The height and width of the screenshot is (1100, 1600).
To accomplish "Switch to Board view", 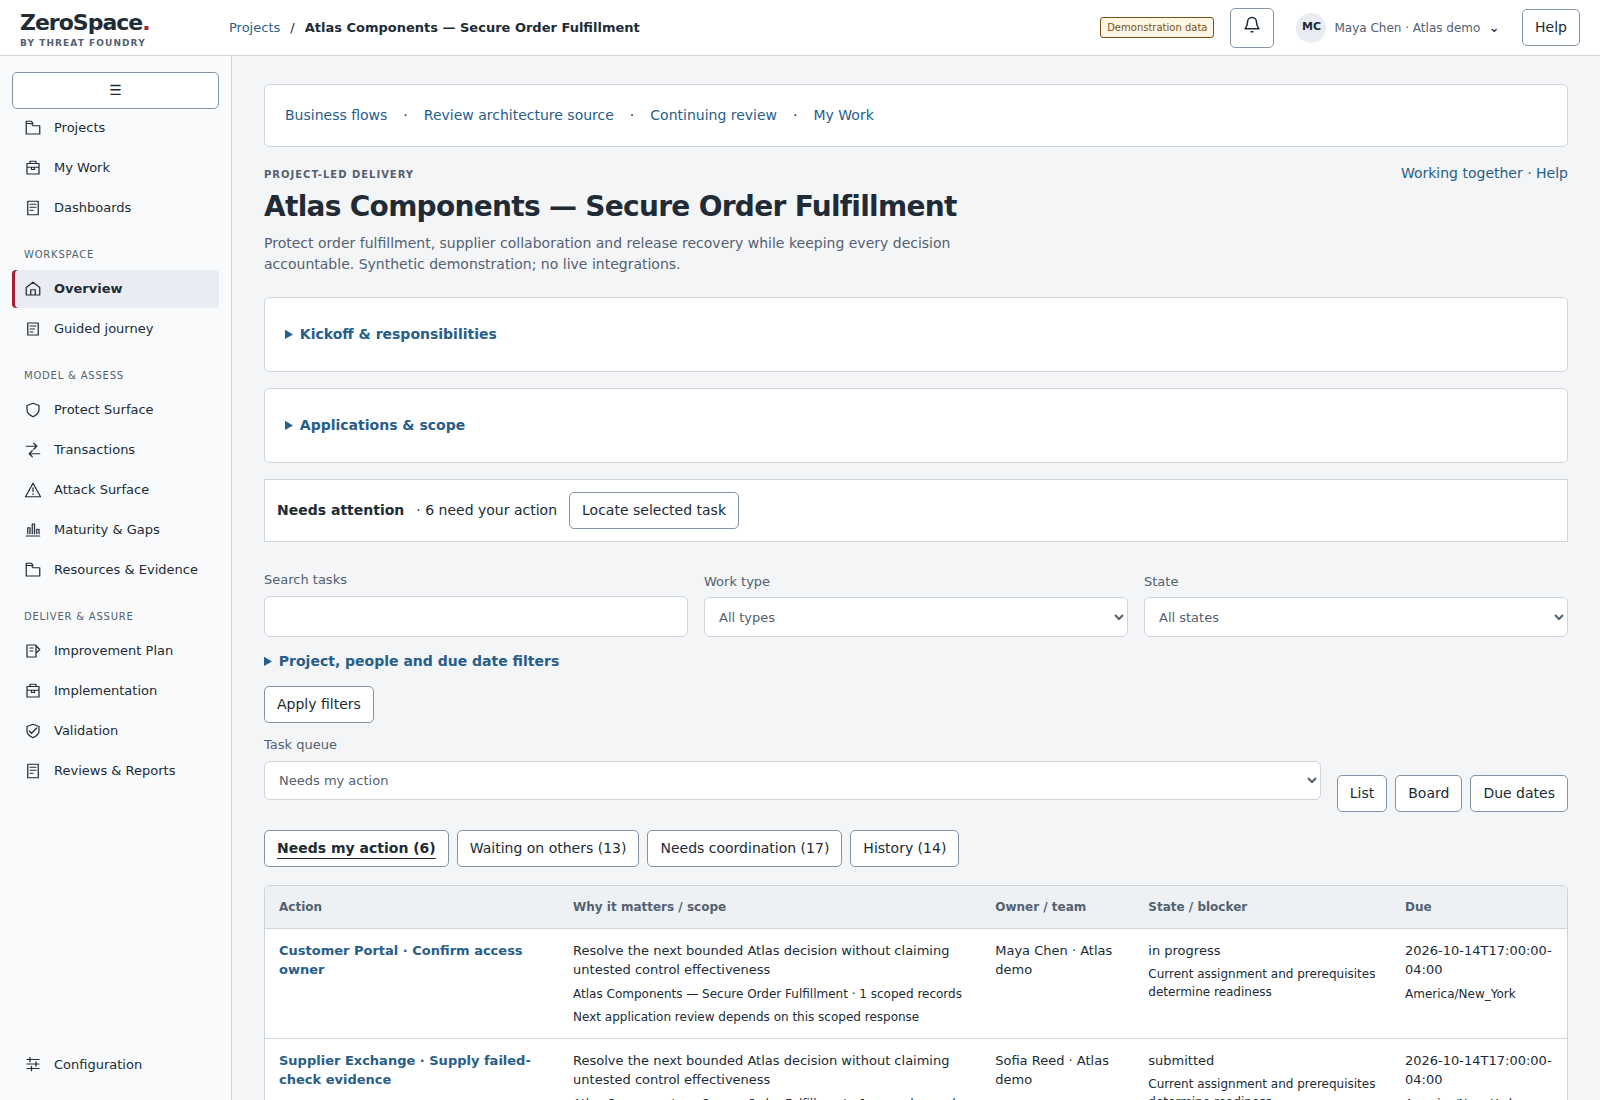I will (x=1428, y=793).
